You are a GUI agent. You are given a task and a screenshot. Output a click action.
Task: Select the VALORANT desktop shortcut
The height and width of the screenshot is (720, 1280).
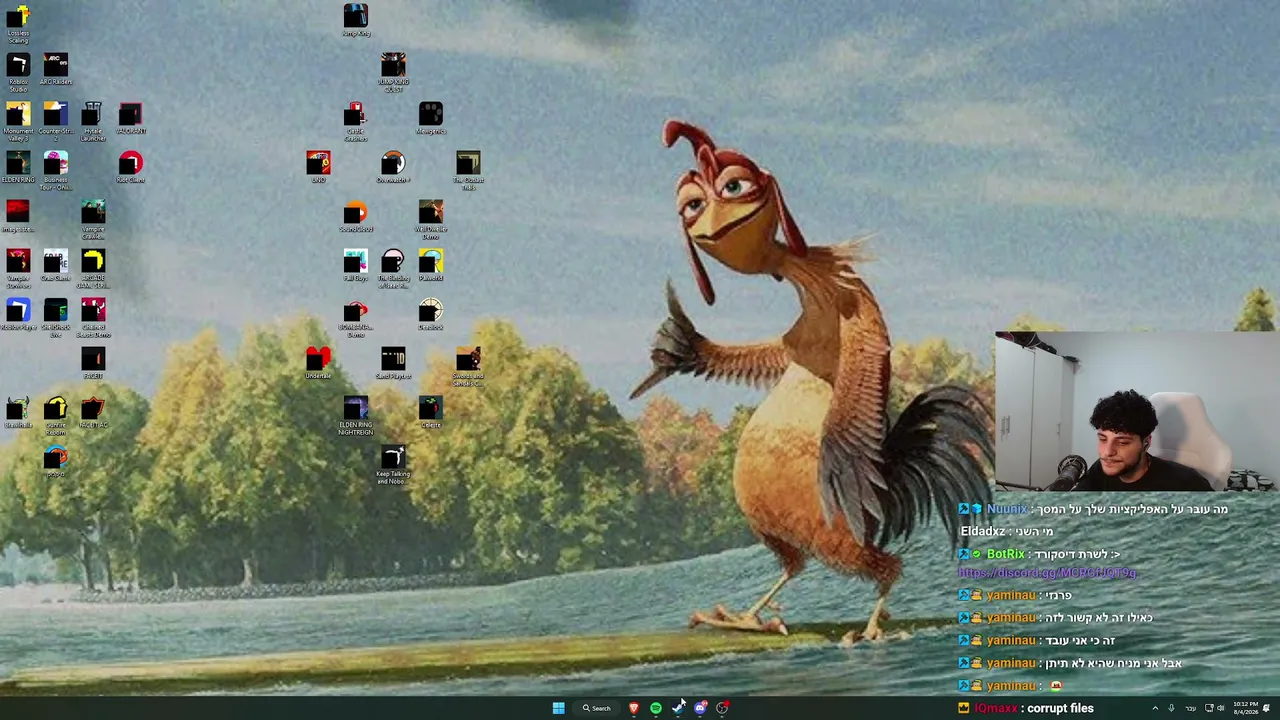point(130,119)
